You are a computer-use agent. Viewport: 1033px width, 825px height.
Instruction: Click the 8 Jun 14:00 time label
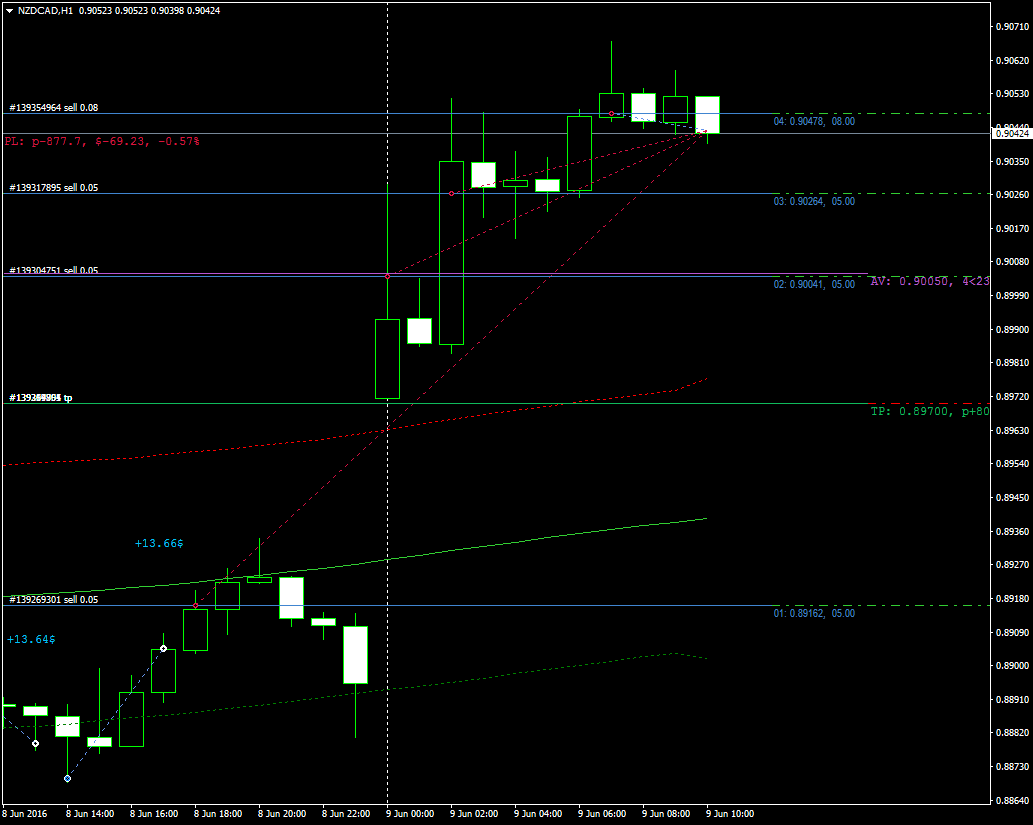pyautogui.click(x=90, y=813)
